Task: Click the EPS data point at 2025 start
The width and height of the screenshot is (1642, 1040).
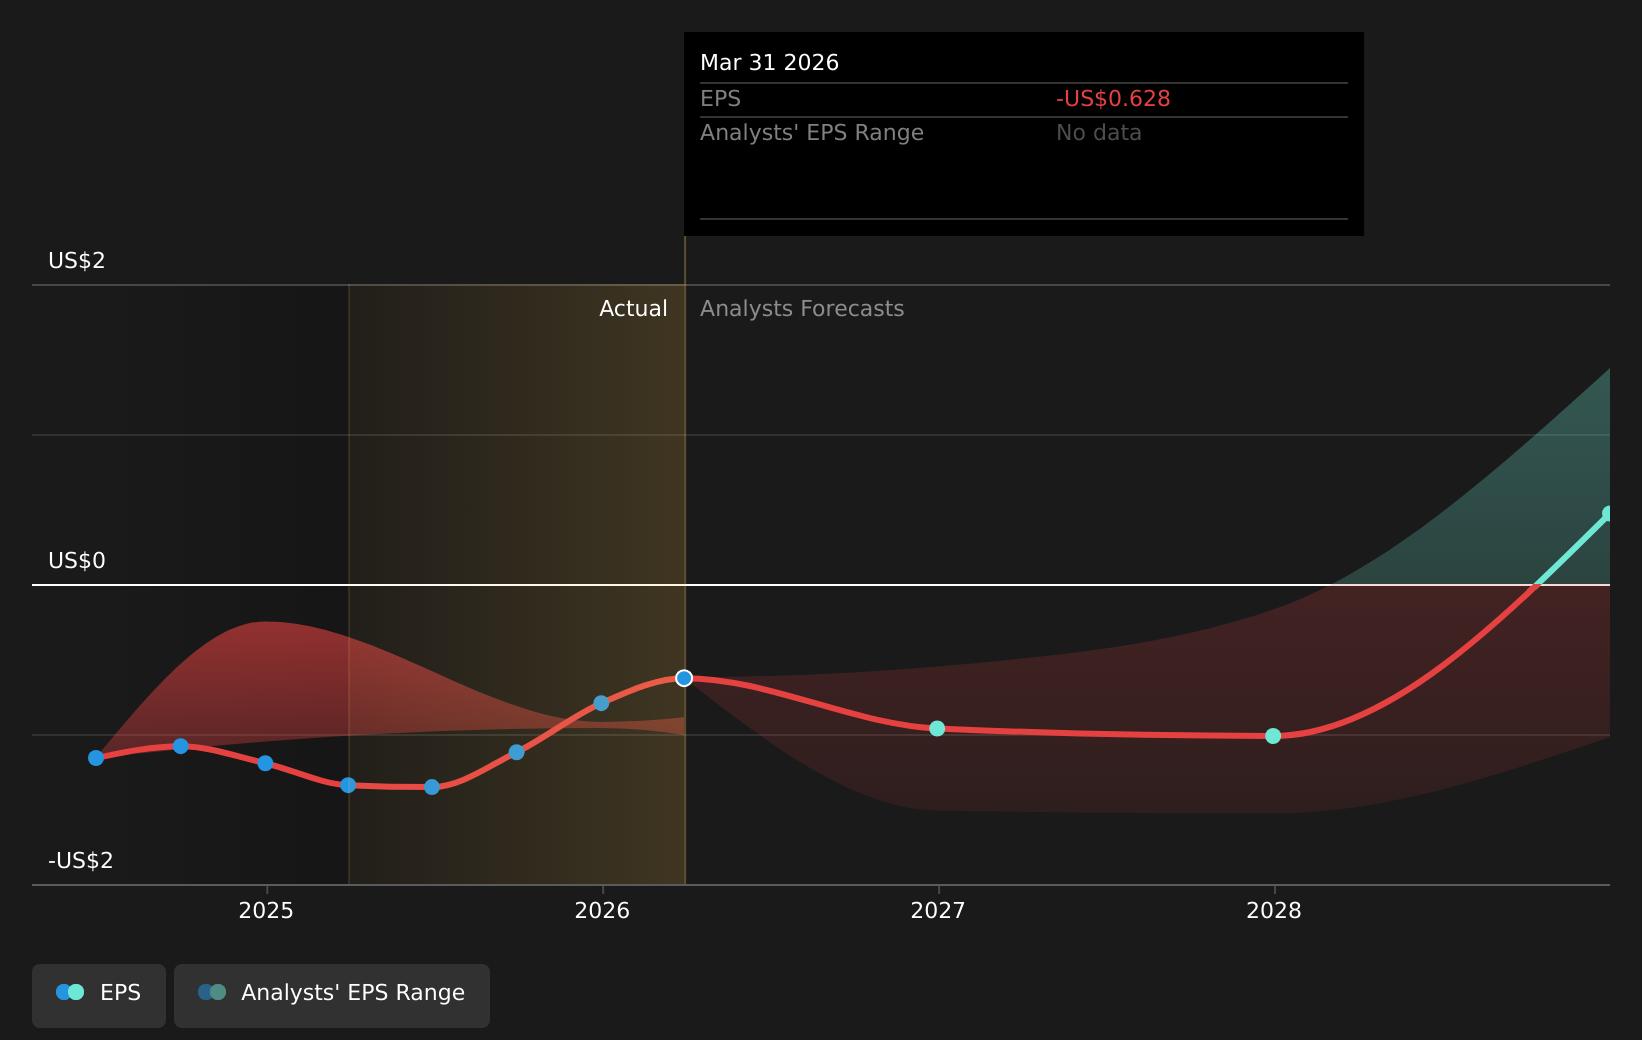Action: point(265,763)
